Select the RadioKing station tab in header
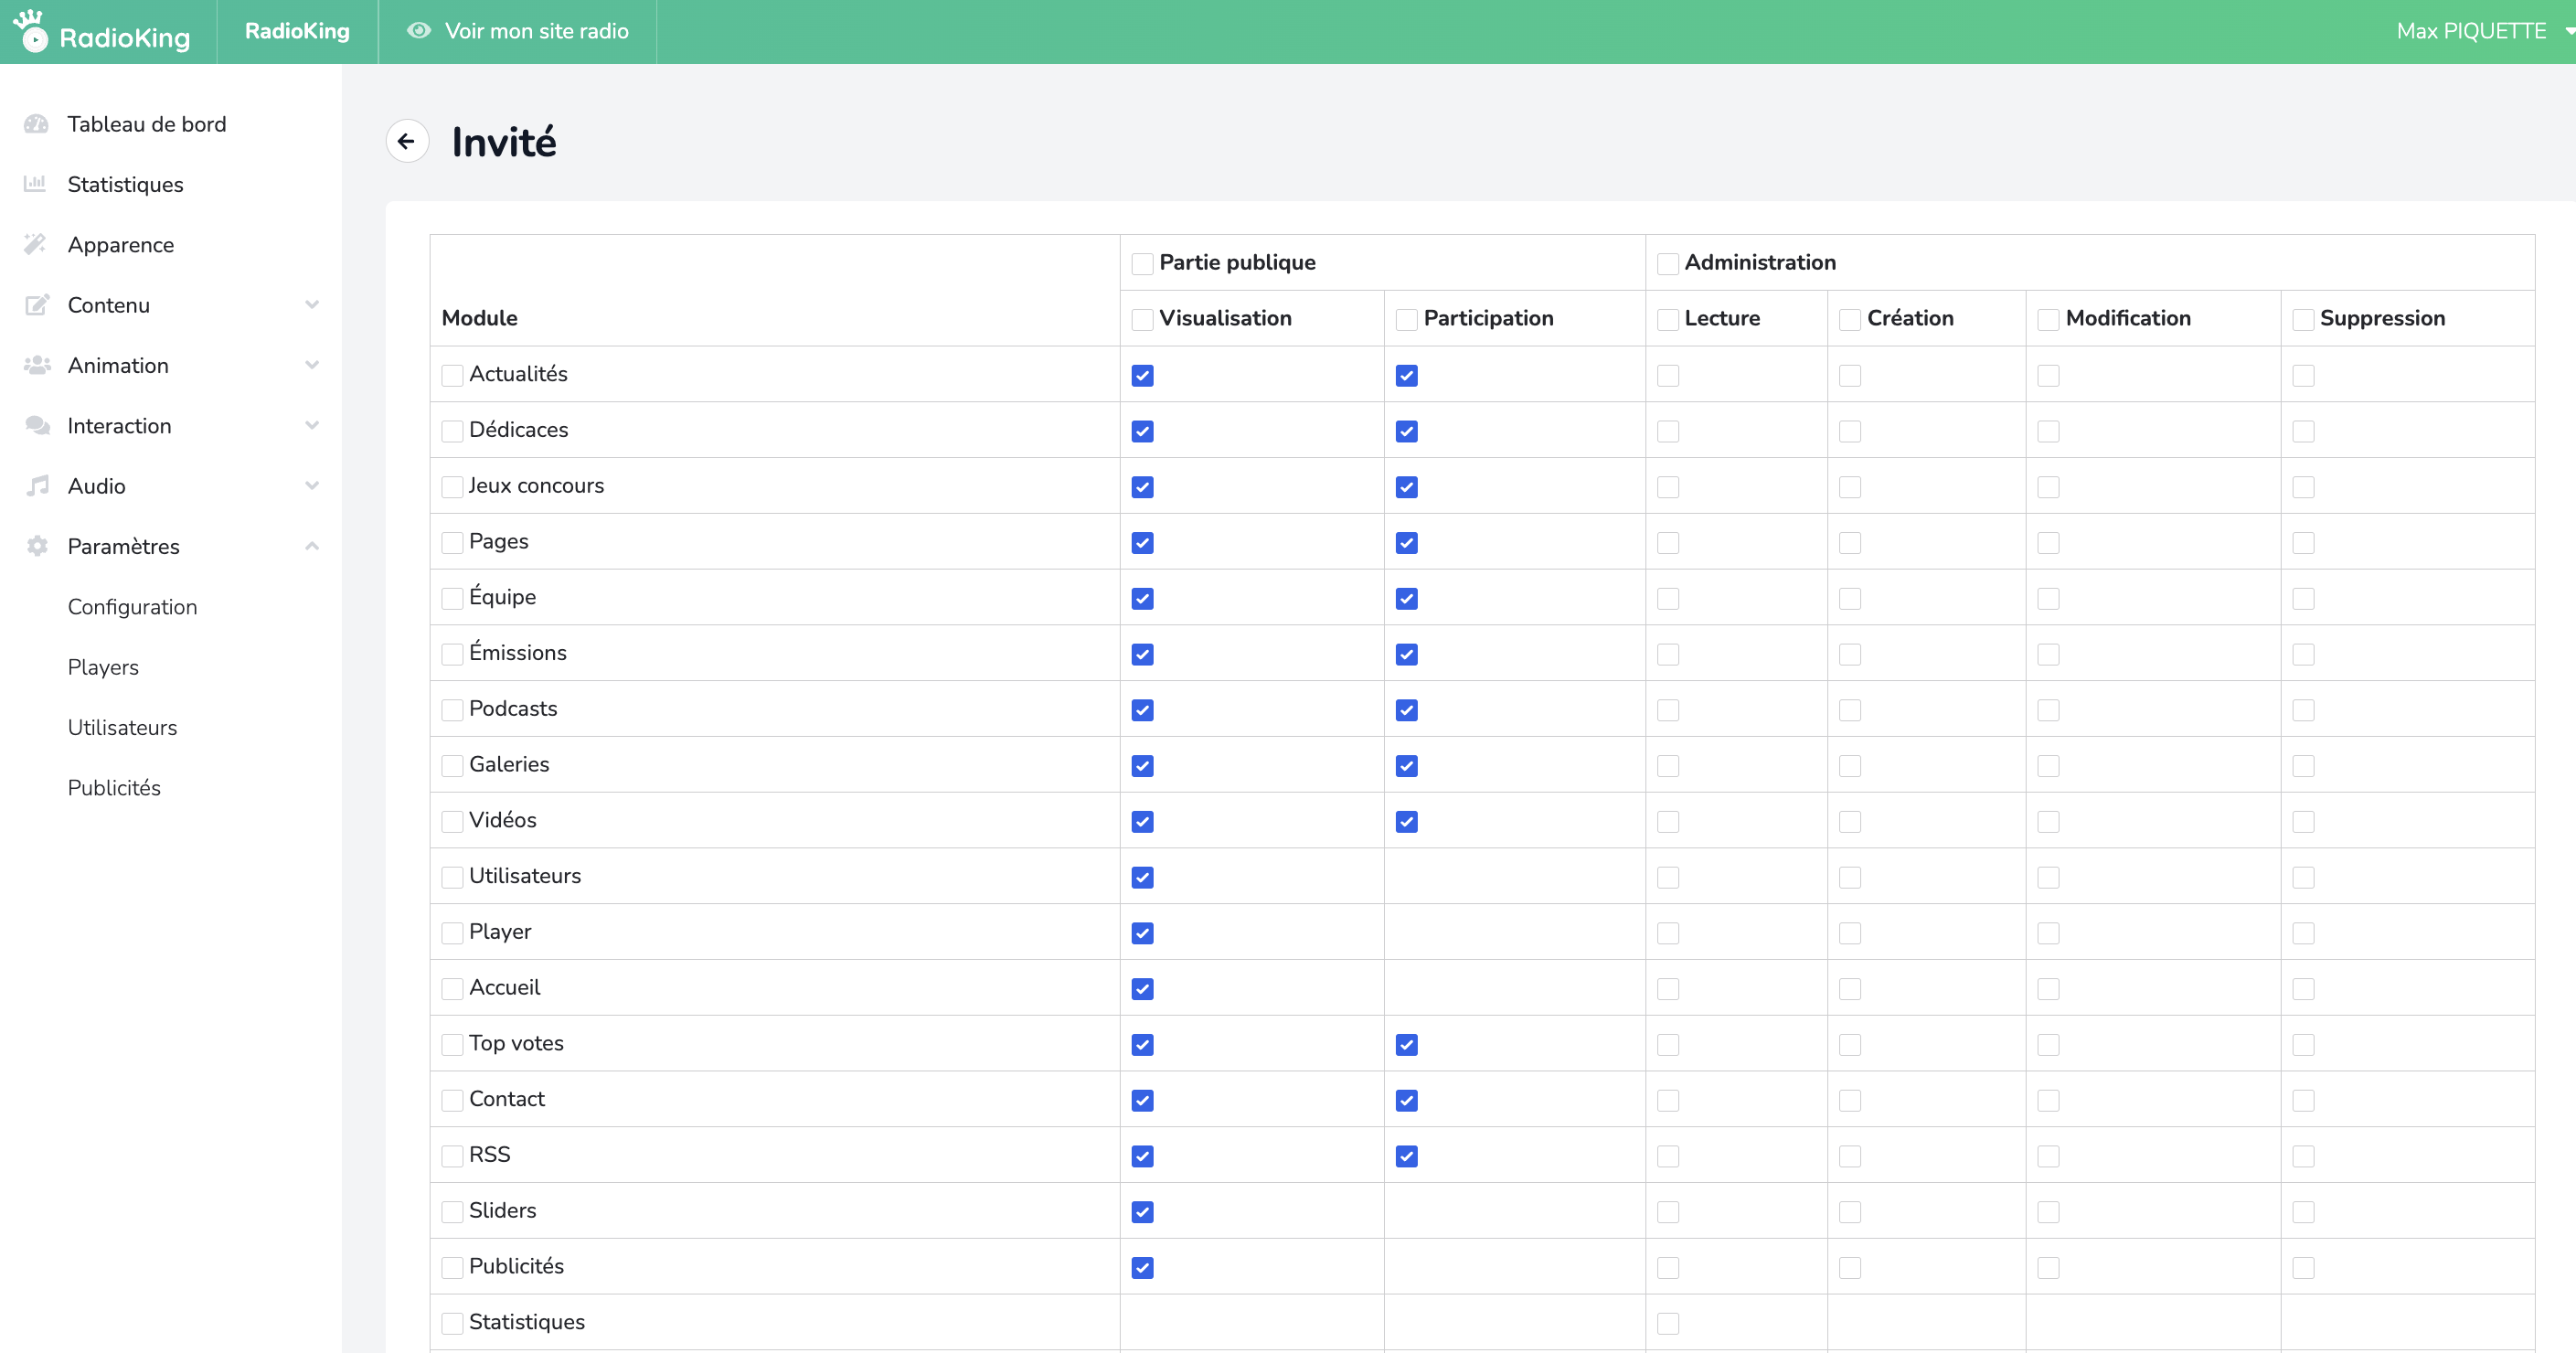 click(x=297, y=31)
